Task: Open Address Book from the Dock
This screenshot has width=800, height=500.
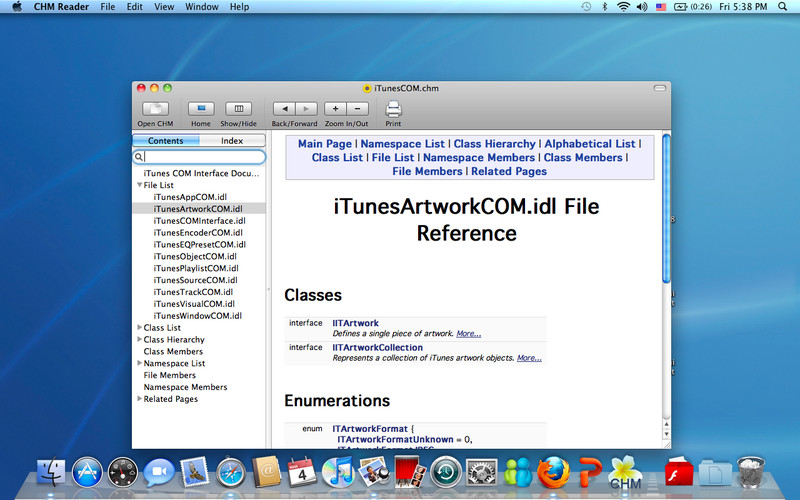Action: pos(266,472)
